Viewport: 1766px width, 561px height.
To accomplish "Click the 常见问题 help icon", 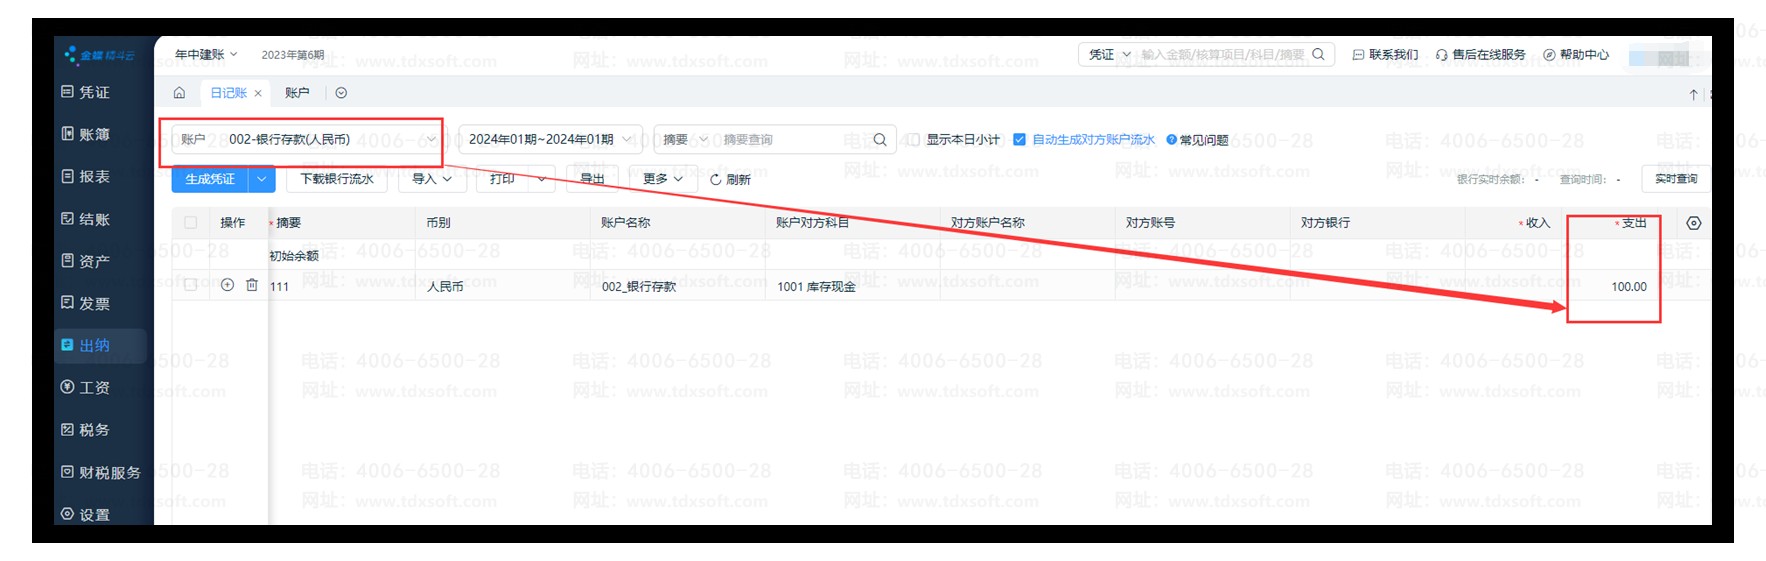I will point(1172,140).
